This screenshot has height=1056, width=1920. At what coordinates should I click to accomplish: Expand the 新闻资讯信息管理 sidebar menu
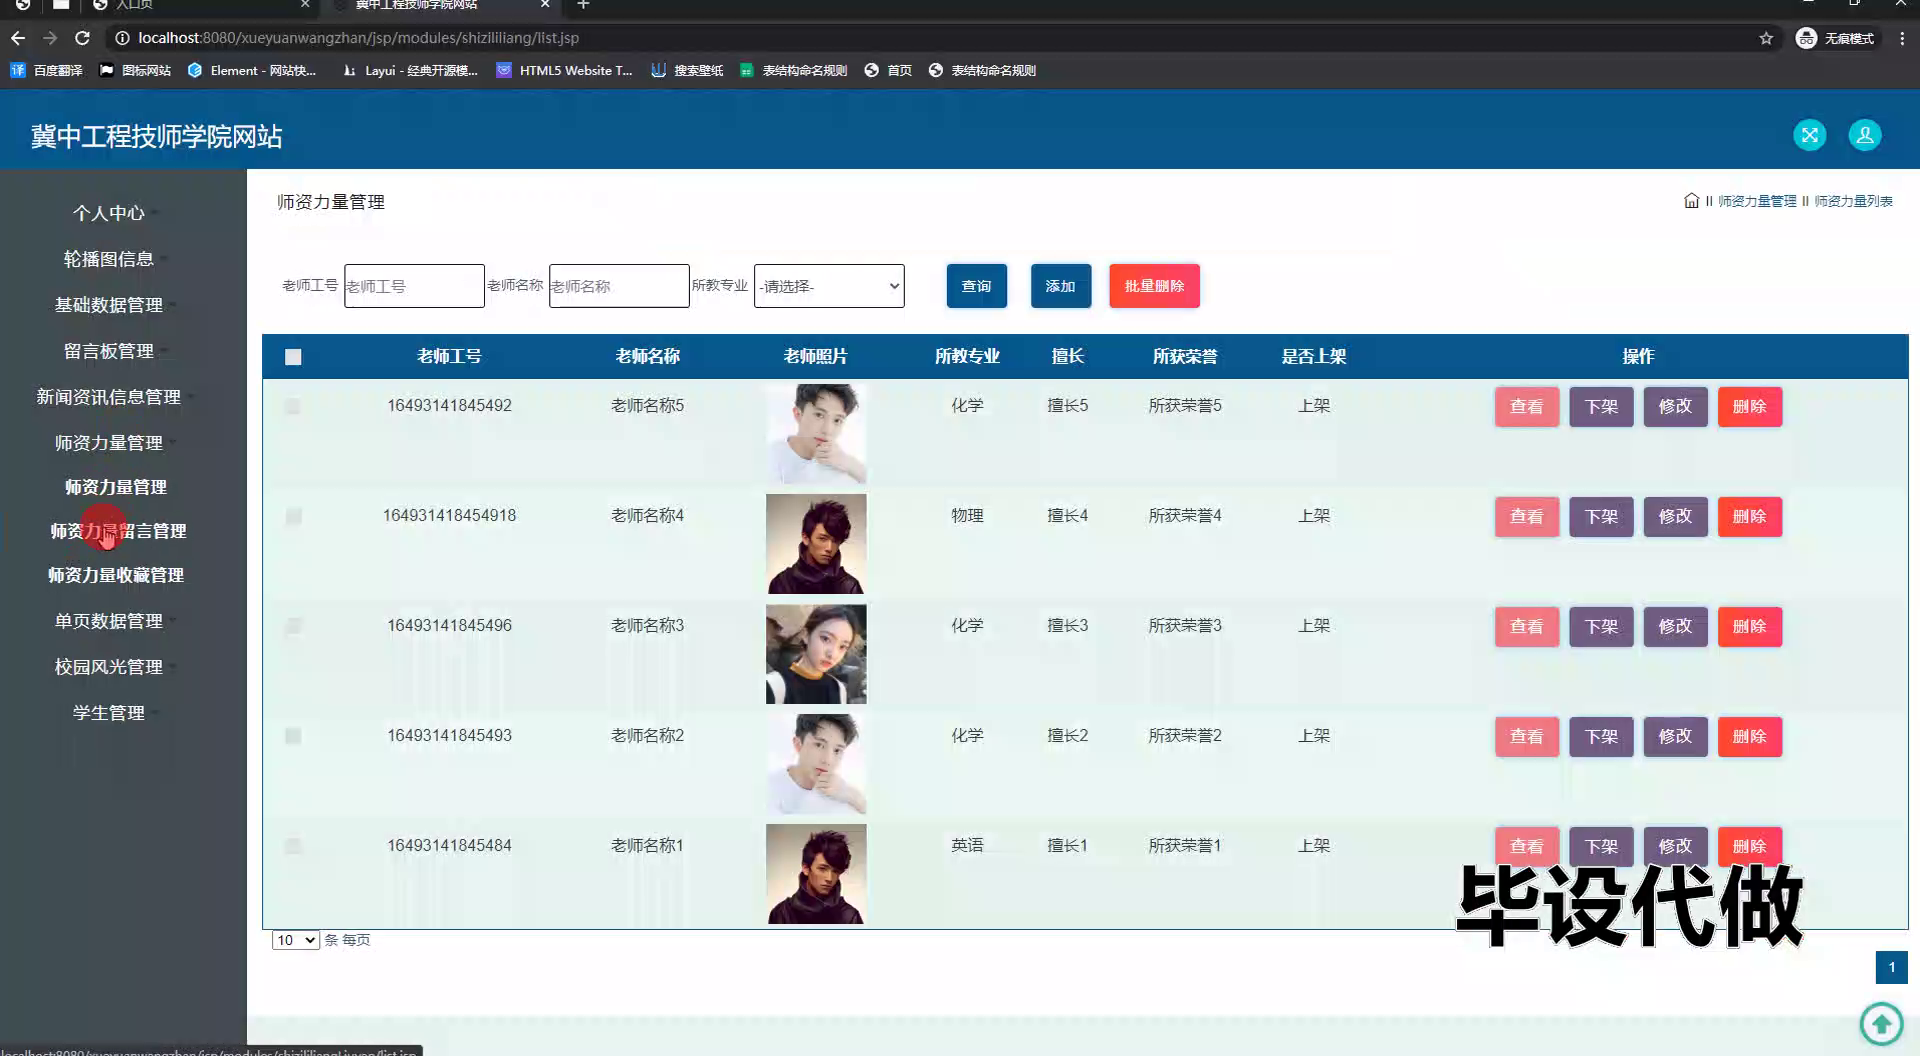coord(108,397)
